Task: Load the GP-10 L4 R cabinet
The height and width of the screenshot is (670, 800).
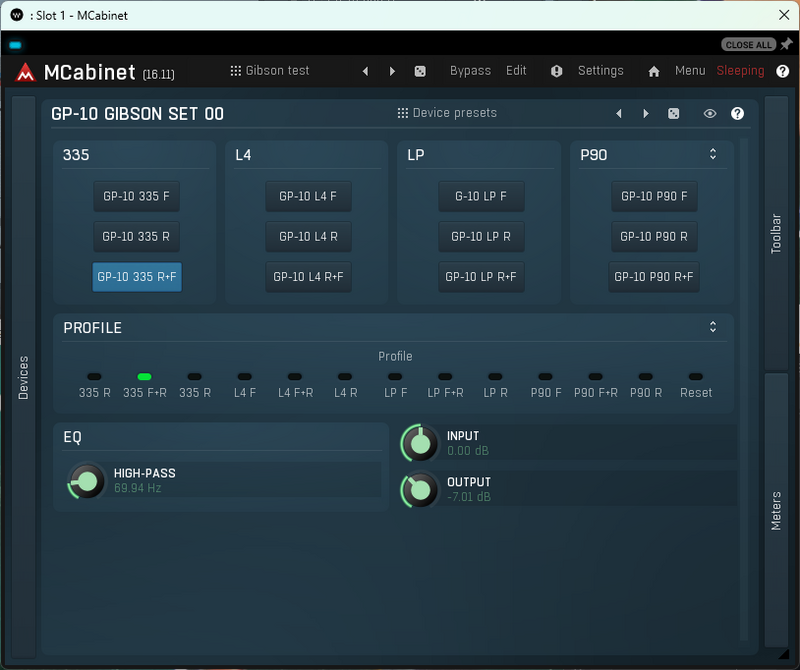Action: coord(308,236)
